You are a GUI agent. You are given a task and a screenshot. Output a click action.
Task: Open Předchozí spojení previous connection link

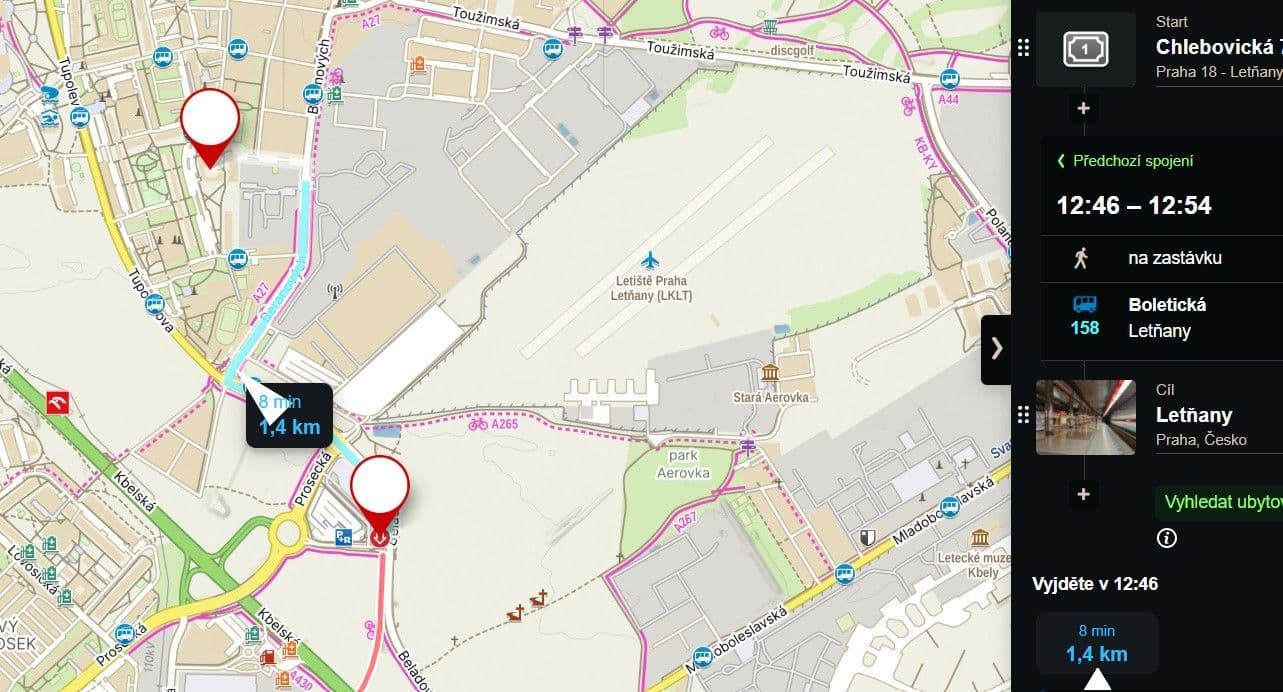1125,161
